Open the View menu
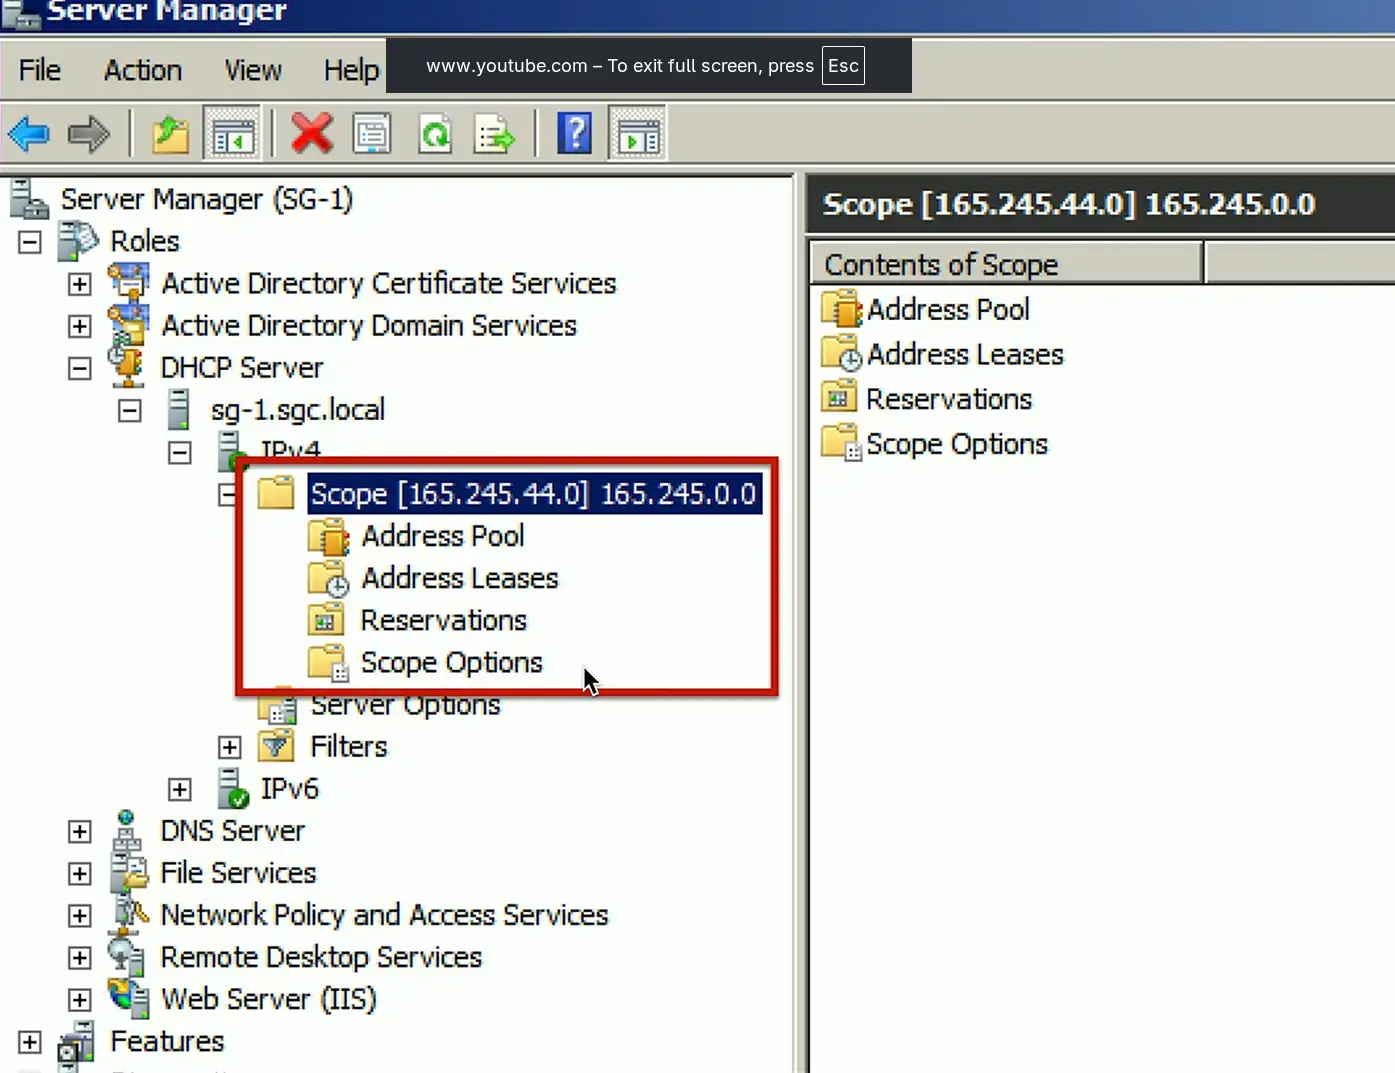 point(252,70)
